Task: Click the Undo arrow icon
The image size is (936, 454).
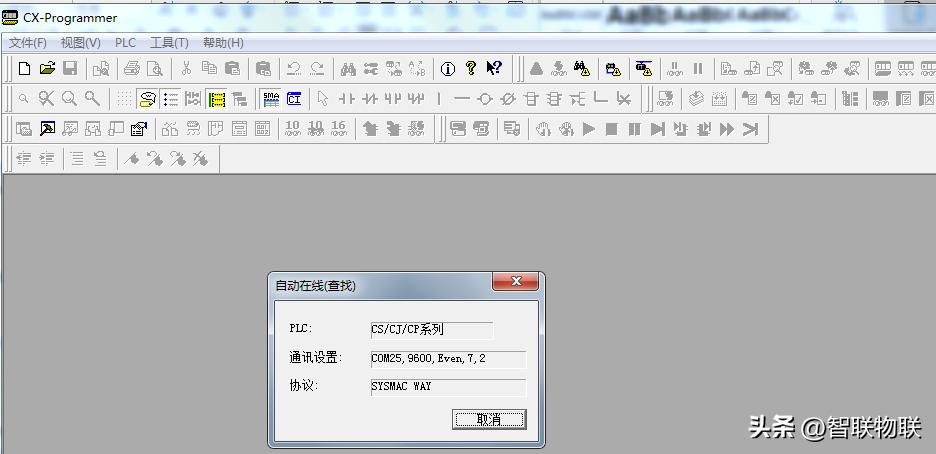Action: pyautogui.click(x=294, y=69)
